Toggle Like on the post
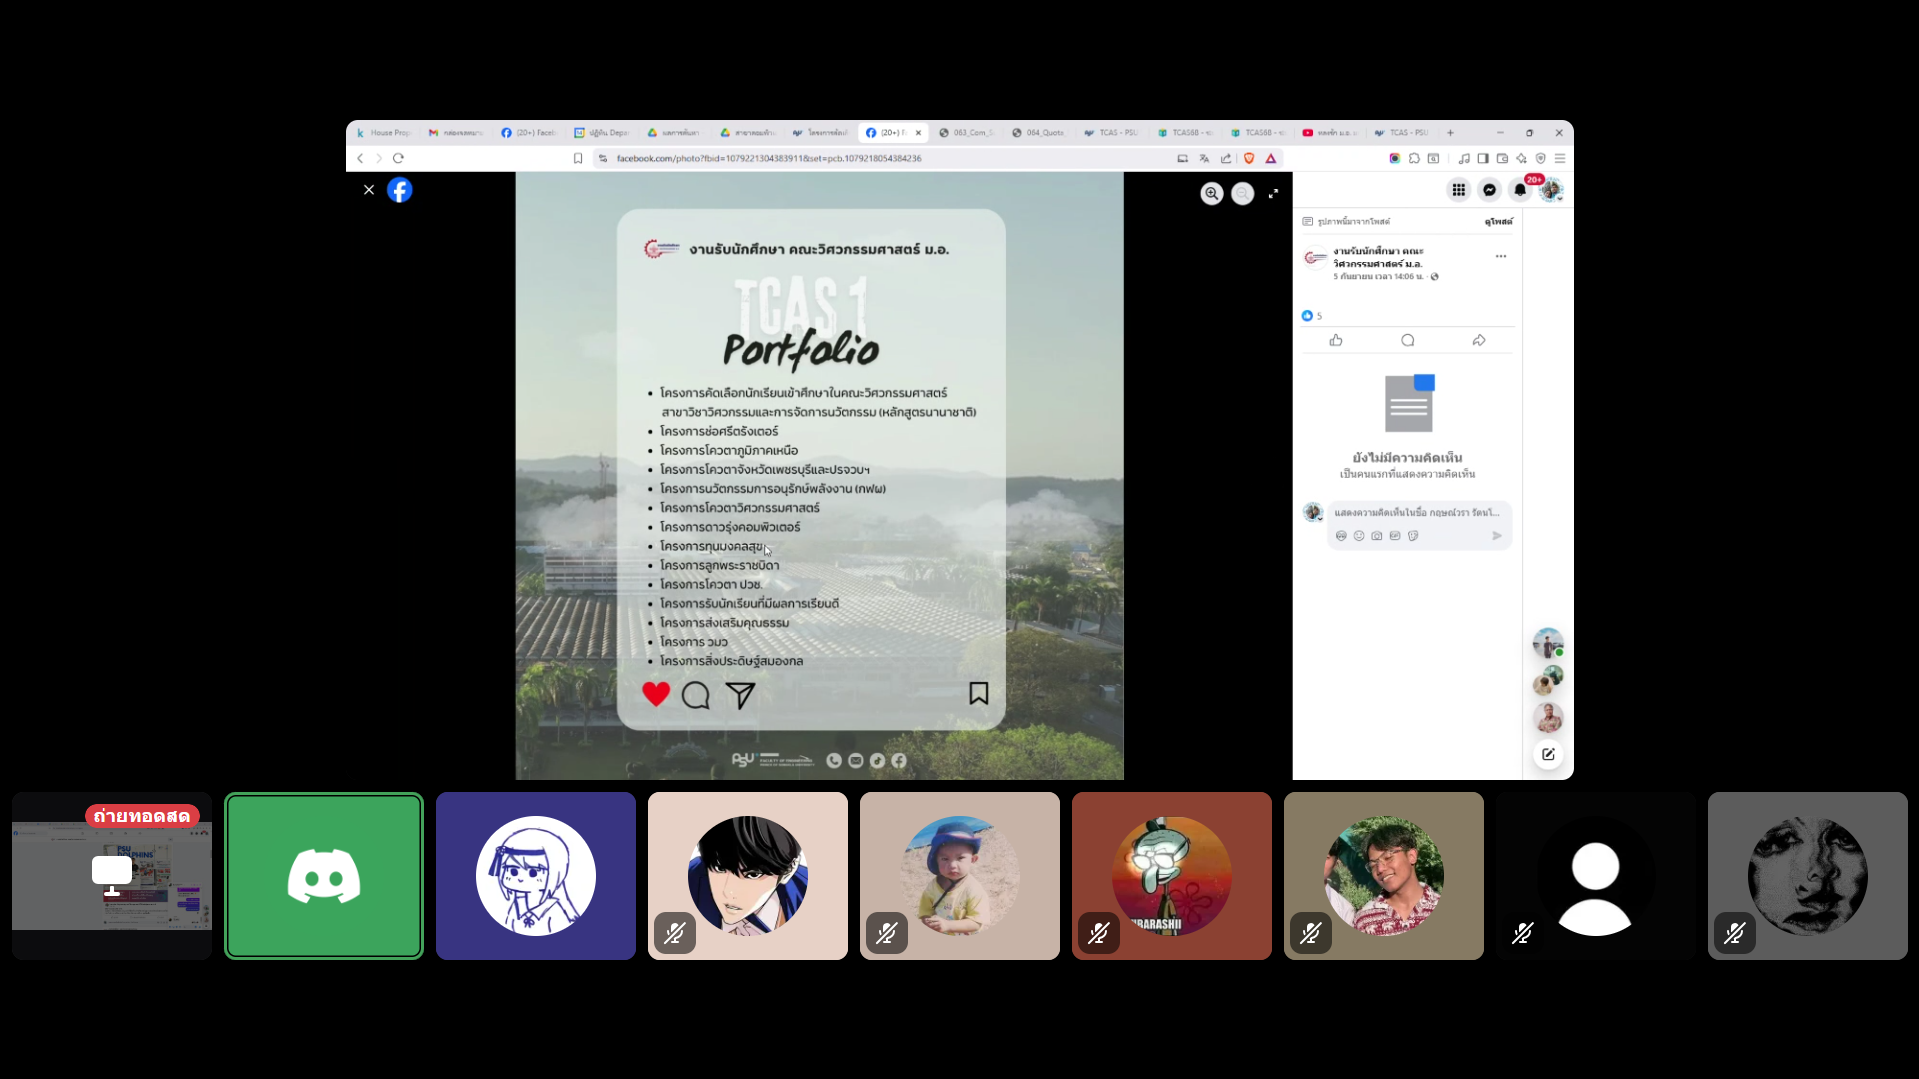The height and width of the screenshot is (1079, 1919). 1336,341
